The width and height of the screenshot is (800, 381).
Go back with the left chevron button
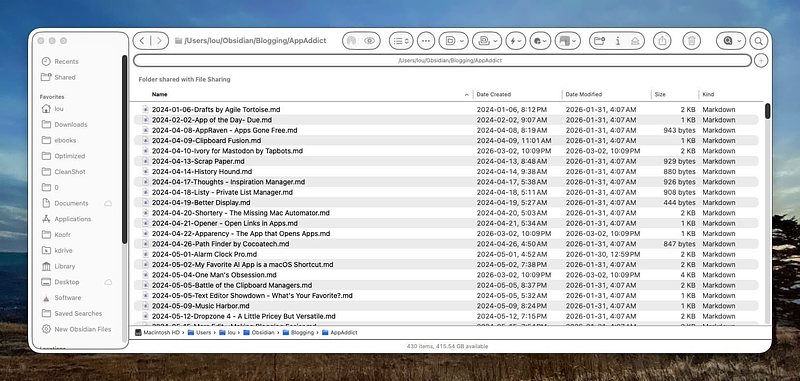click(x=142, y=41)
